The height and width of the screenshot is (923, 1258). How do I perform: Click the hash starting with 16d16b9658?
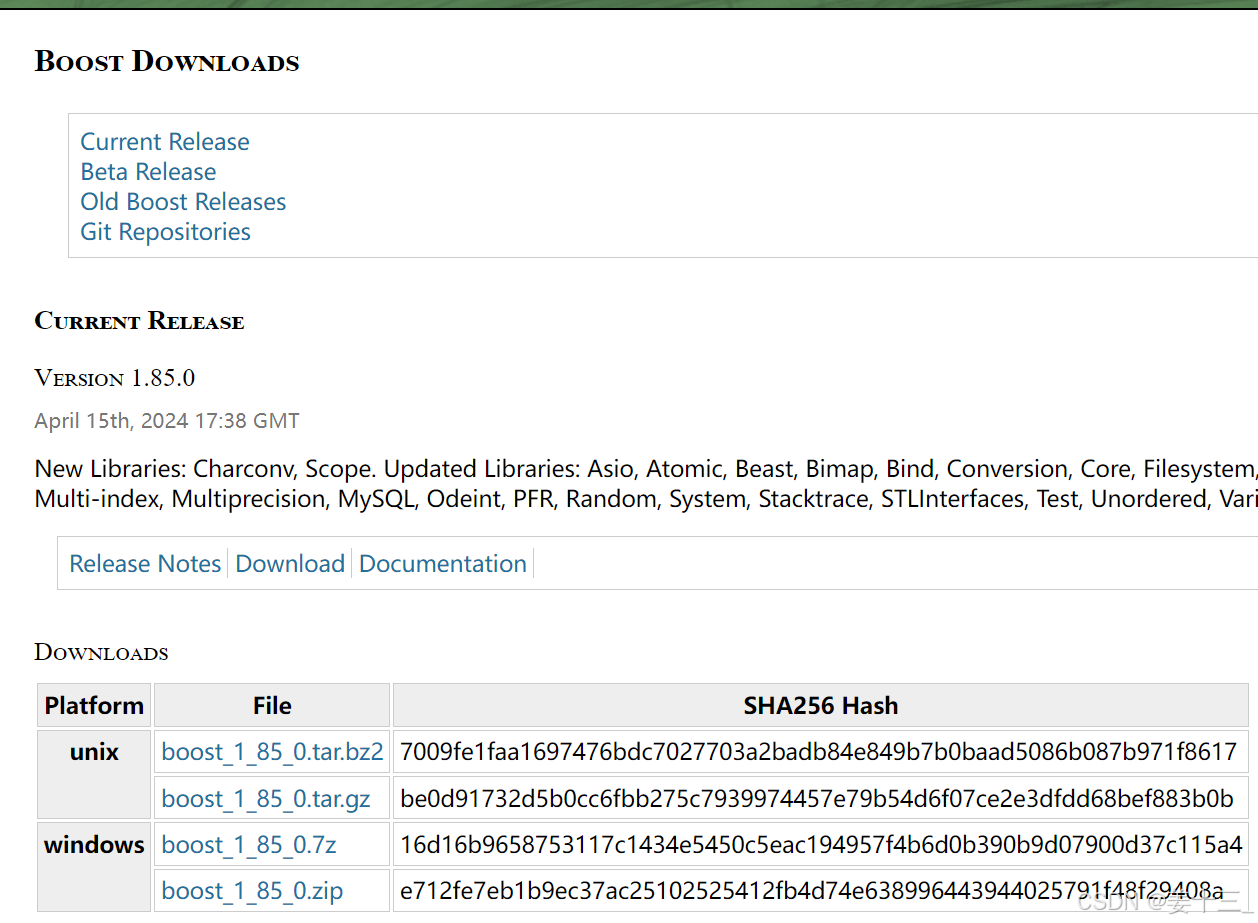821,845
